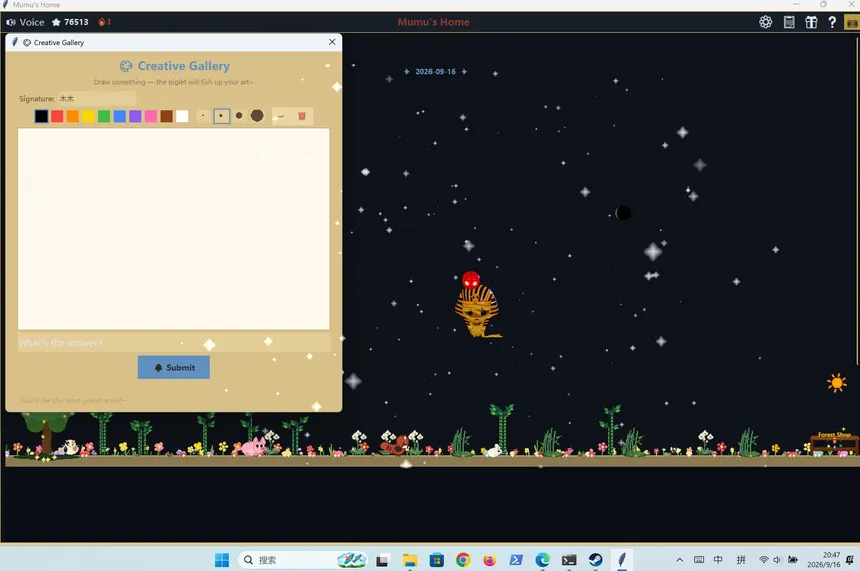
Task: Open PowerShell from the taskbar
Action: pyautogui.click(x=516, y=559)
